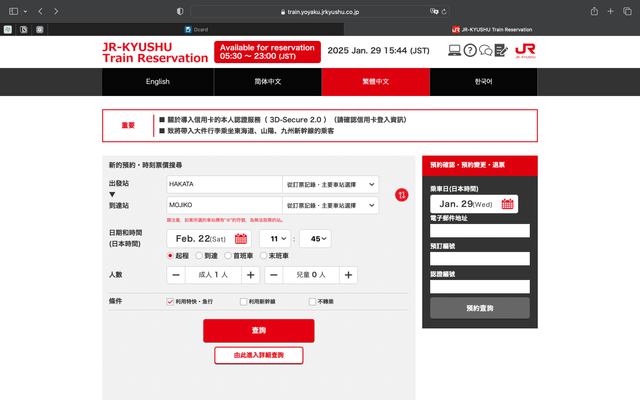Screen dimensions: 640x400
Task: Open the departure date calendar picker
Action: pos(240,239)
